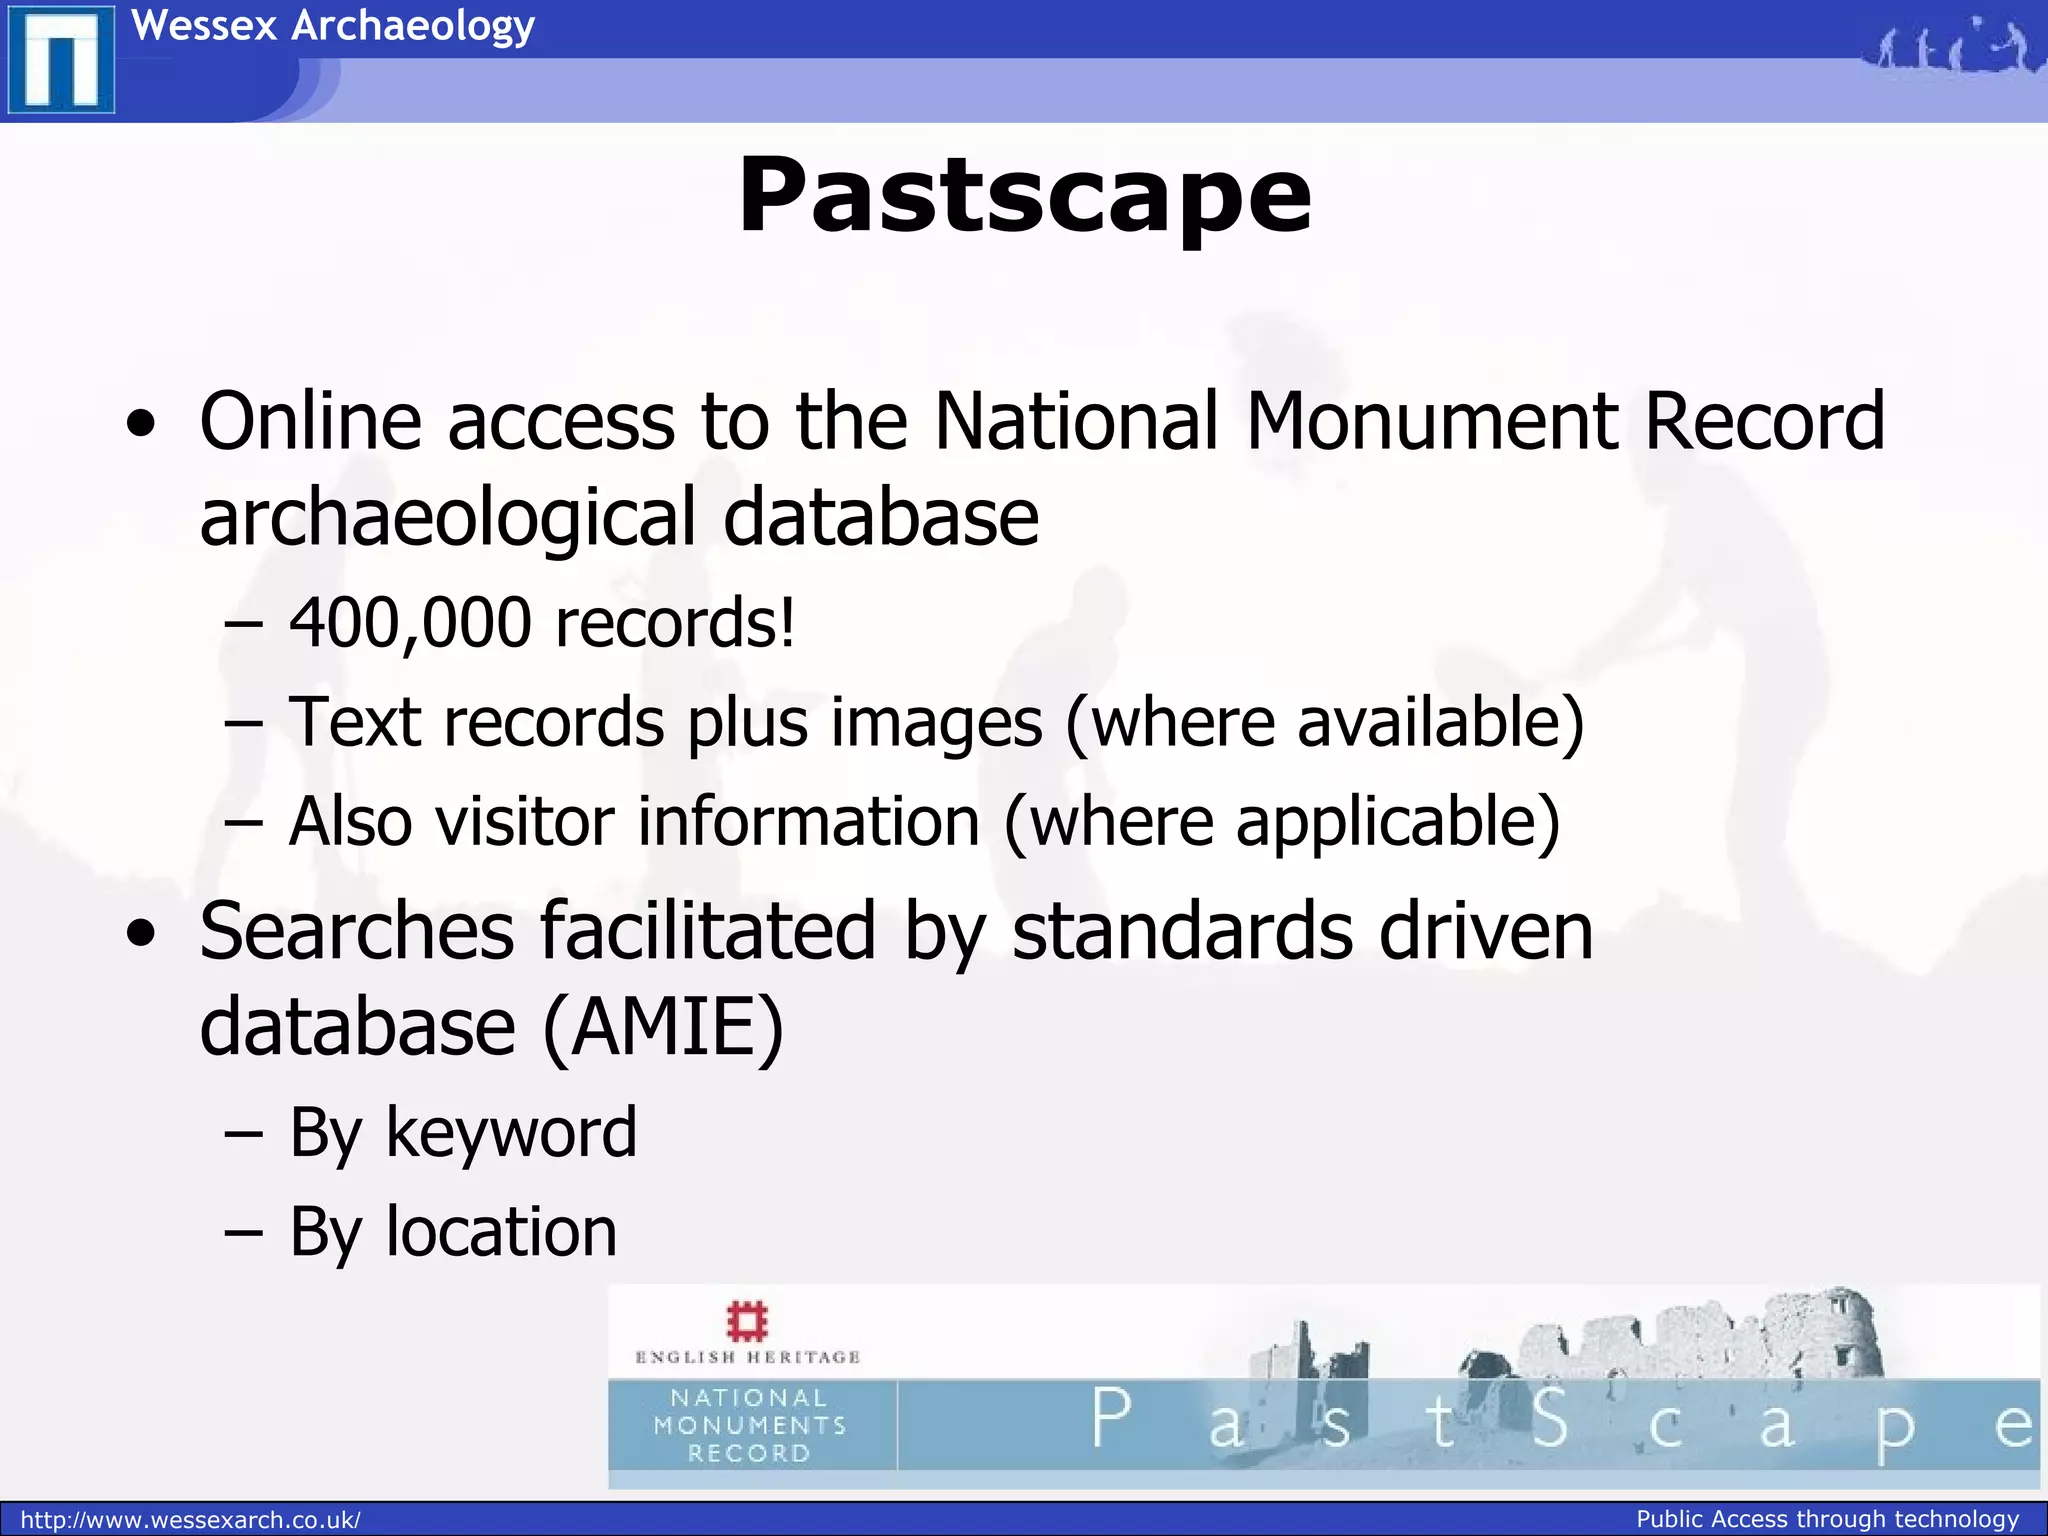Click the Wessex Archaeology logo icon
2048x1536 pixels.
[61, 60]
